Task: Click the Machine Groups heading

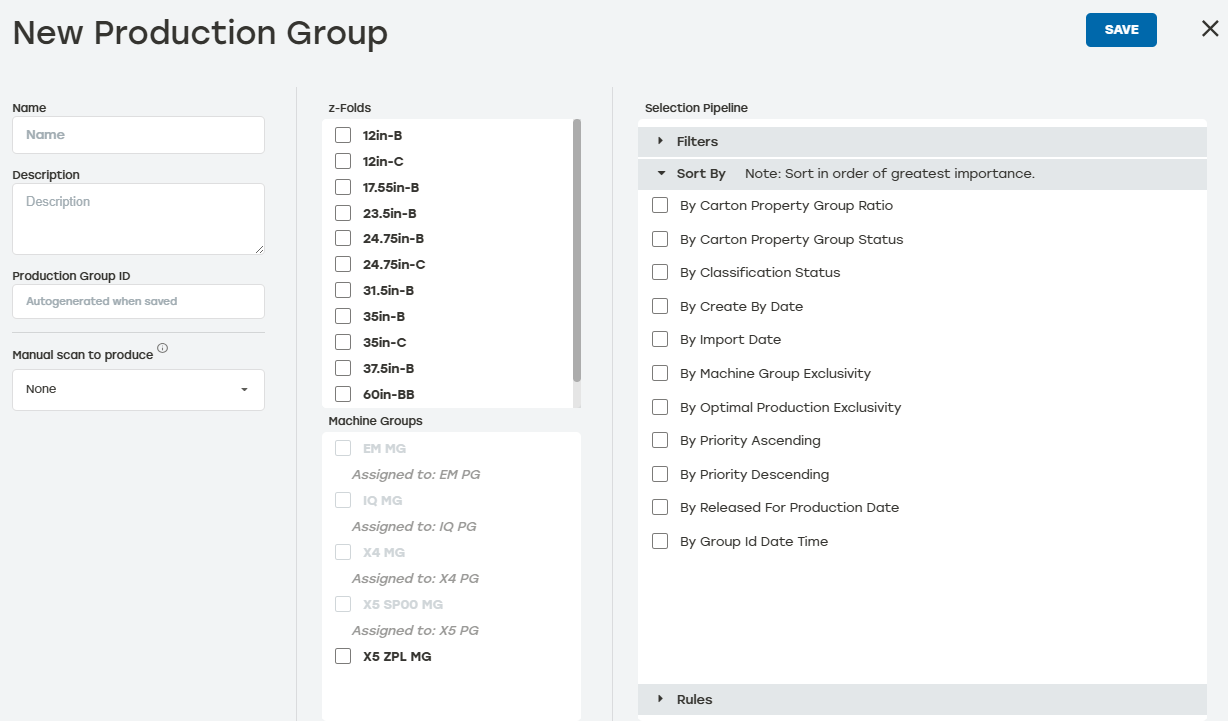Action: pyautogui.click(x=375, y=421)
